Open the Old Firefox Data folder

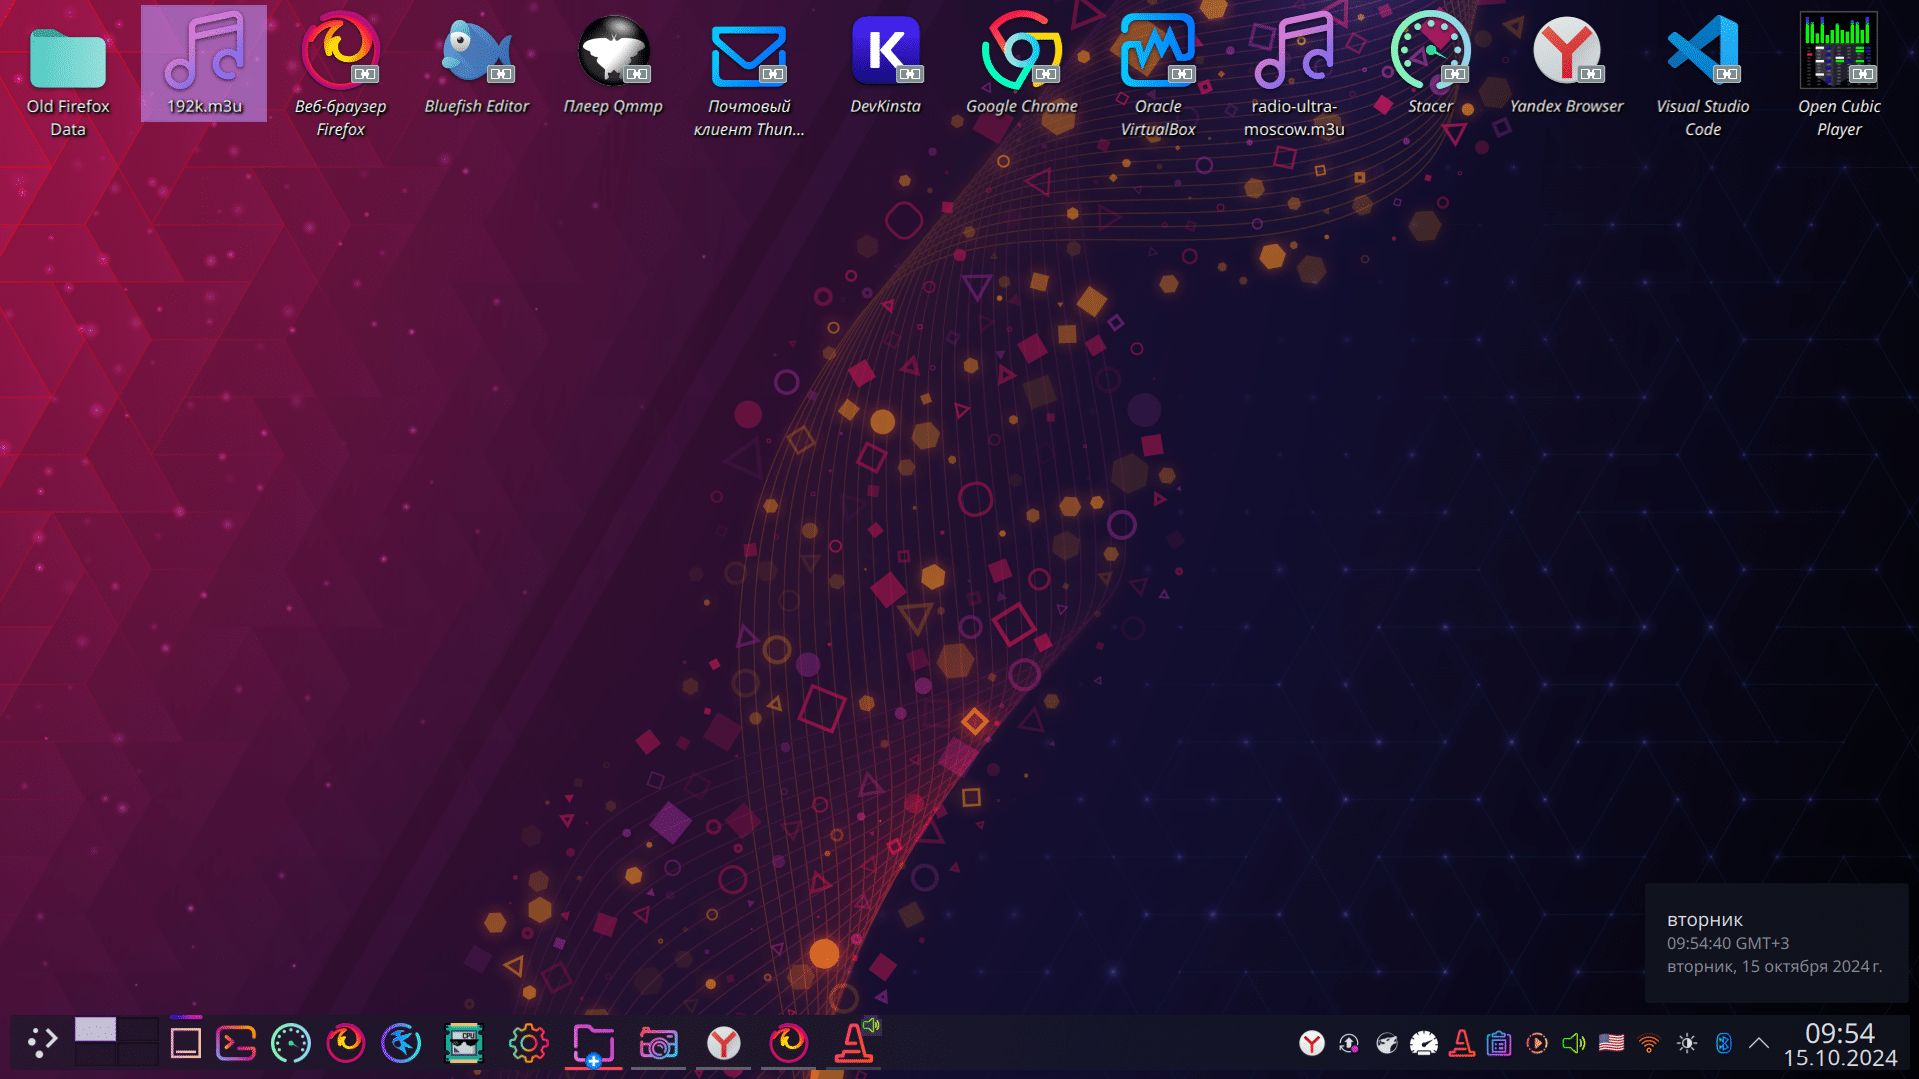[x=68, y=62]
